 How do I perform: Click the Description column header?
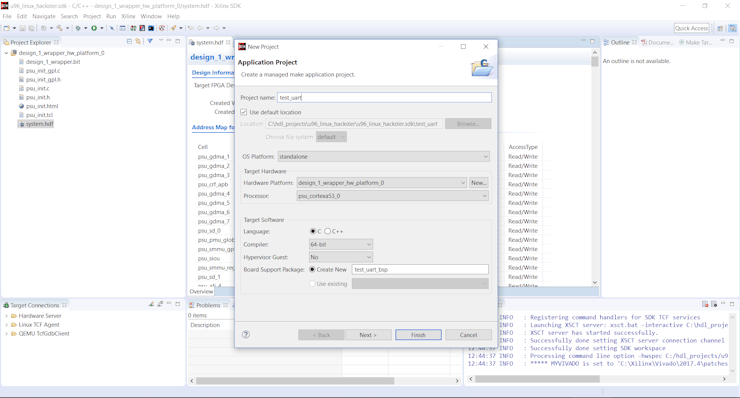(x=205, y=325)
